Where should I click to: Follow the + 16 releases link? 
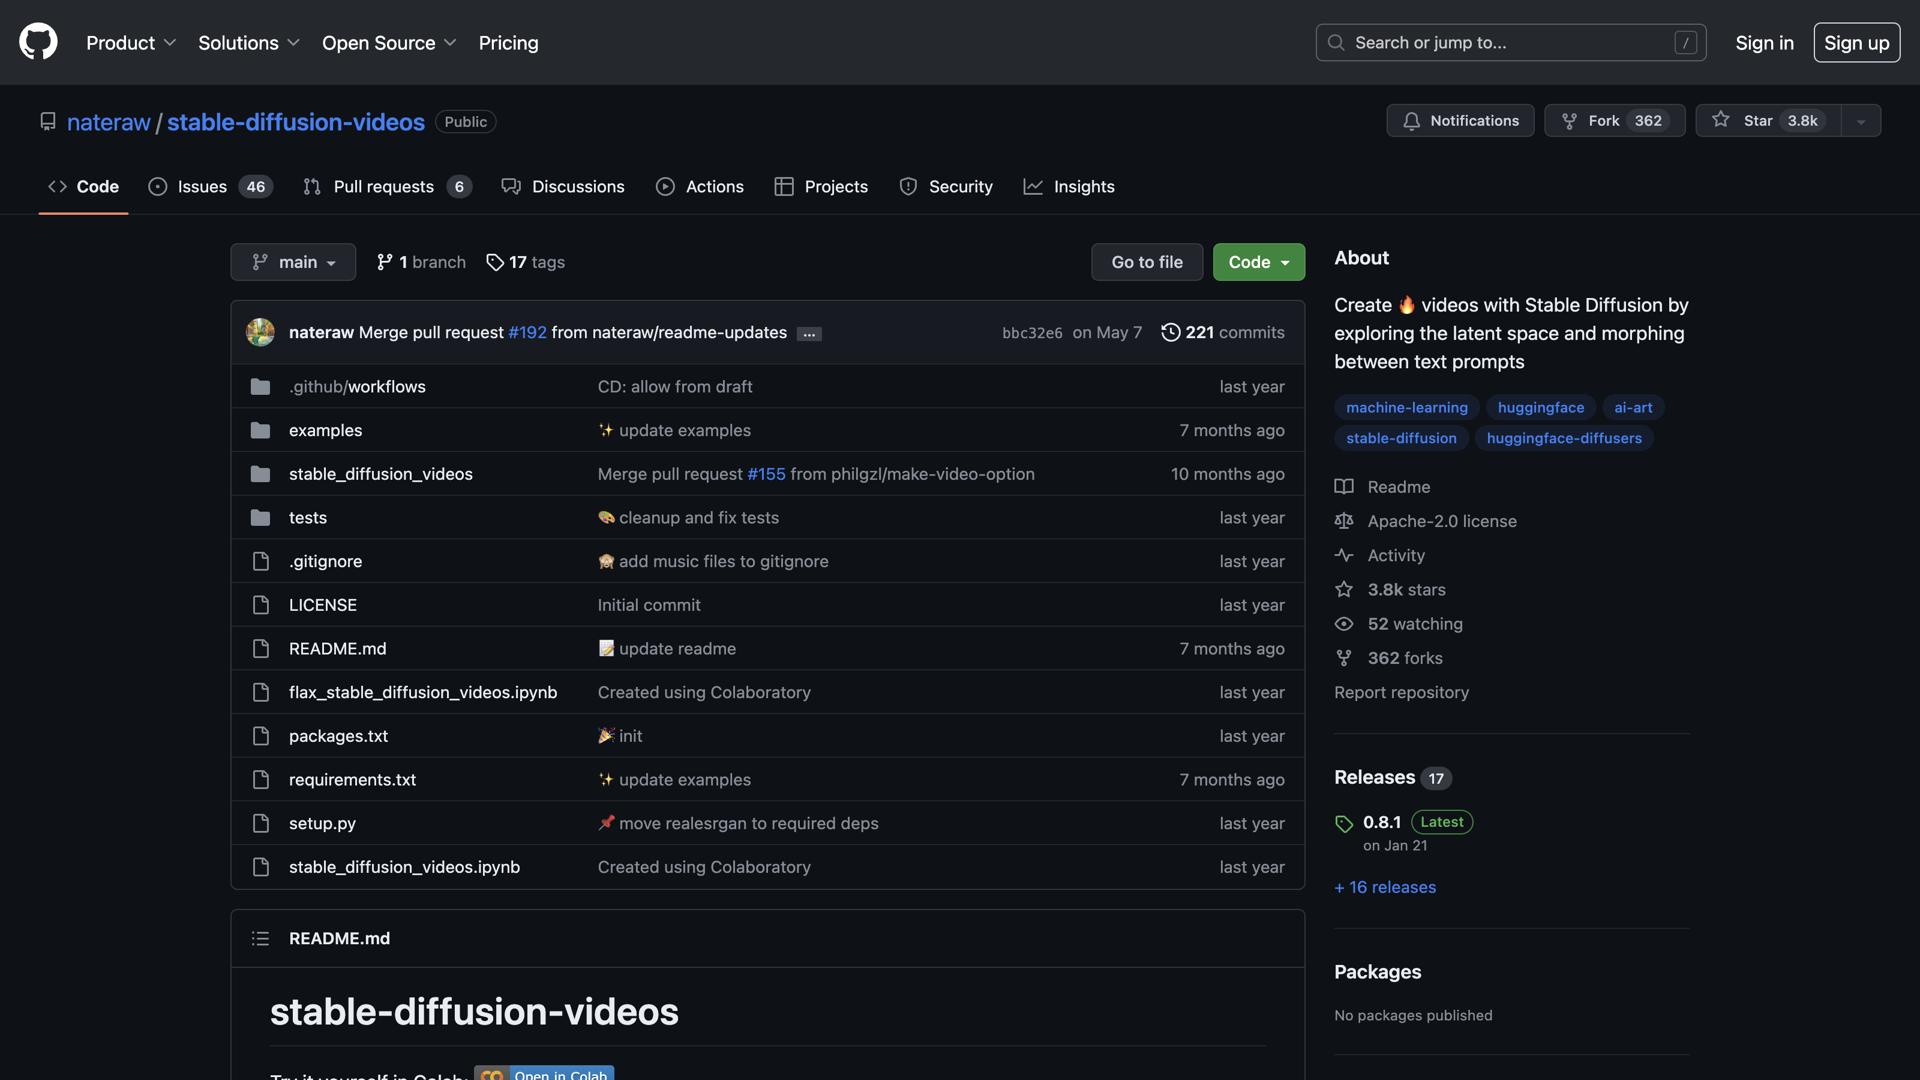point(1384,887)
